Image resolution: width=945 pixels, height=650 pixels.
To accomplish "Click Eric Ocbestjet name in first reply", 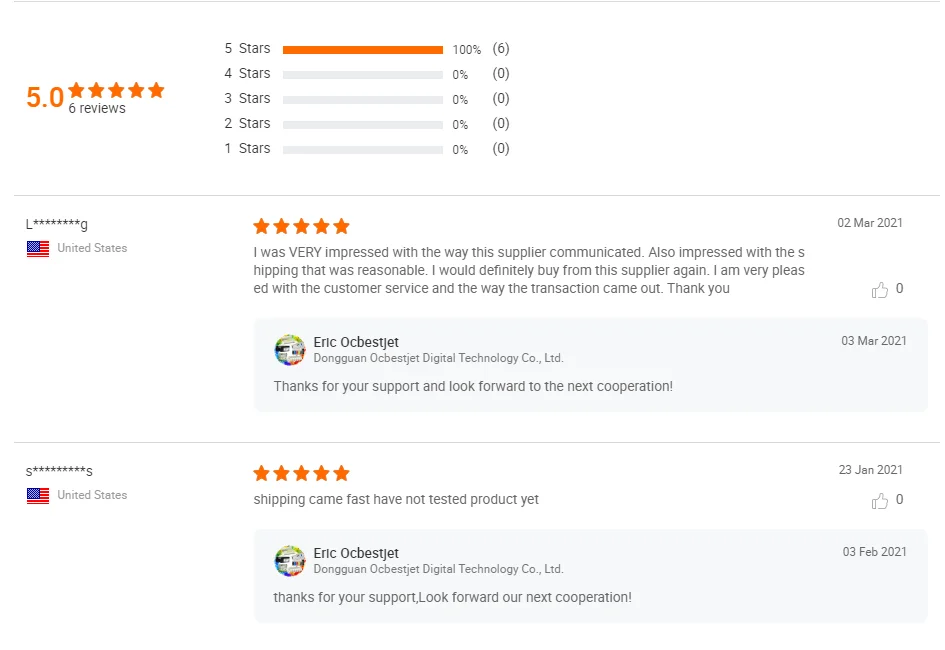I will pos(356,342).
